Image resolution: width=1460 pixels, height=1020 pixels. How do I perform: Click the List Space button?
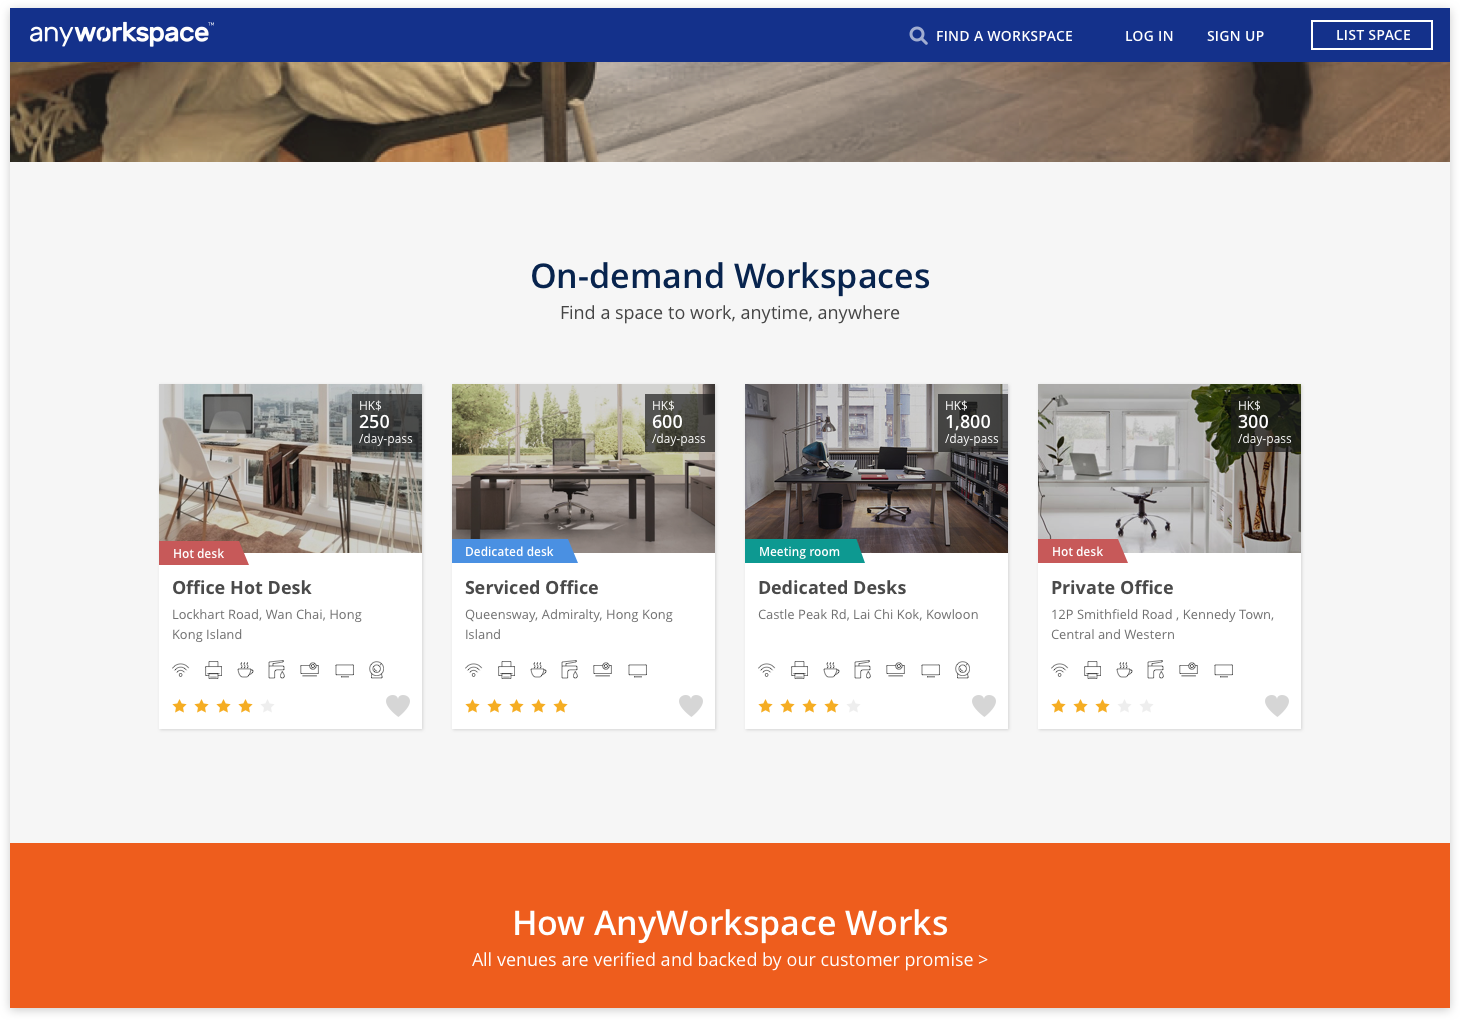(1372, 35)
